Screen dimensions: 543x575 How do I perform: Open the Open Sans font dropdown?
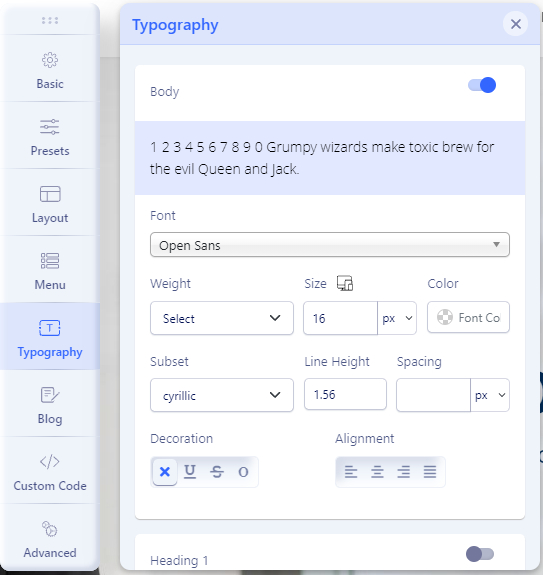click(330, 245)
